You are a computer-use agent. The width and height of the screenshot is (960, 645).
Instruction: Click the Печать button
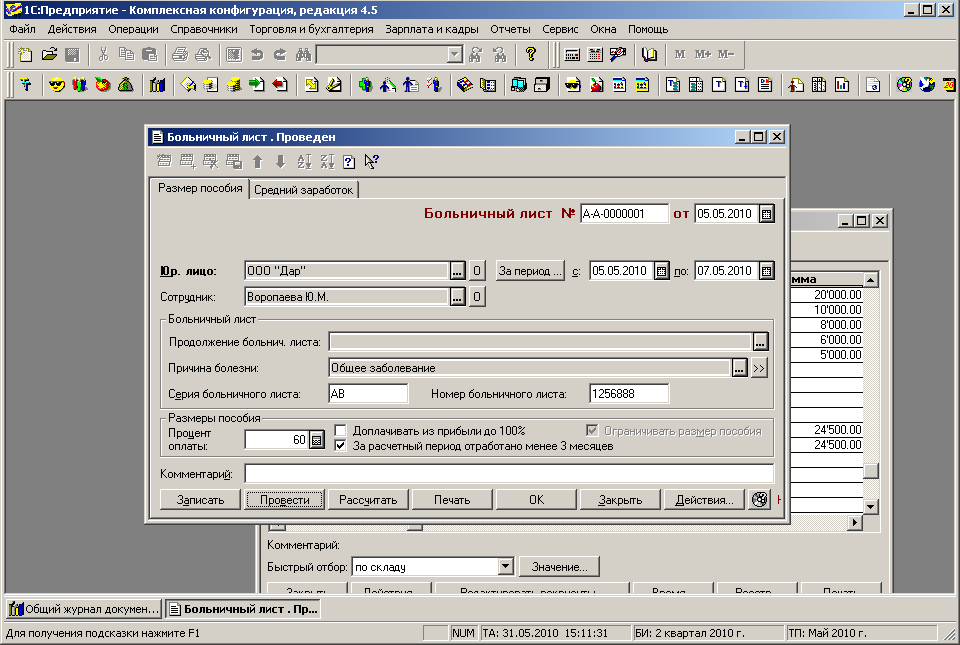click(x=452, y=499)
